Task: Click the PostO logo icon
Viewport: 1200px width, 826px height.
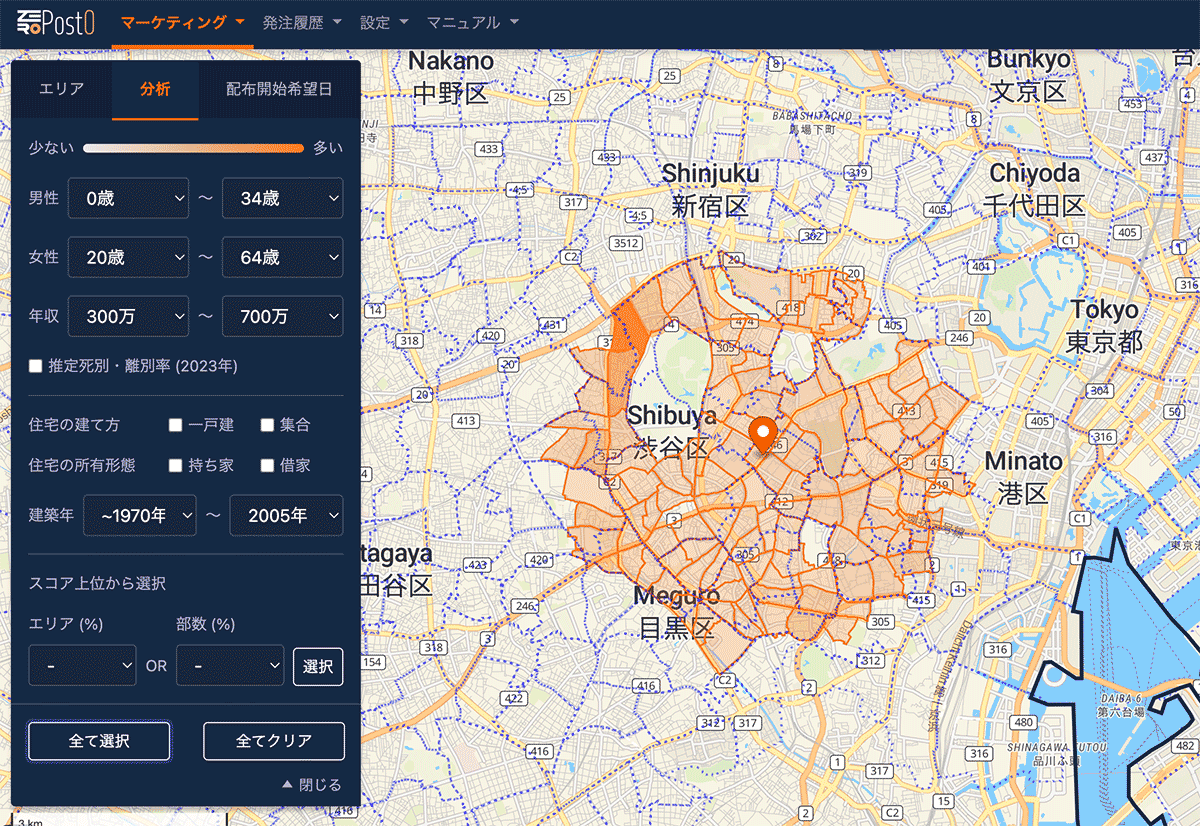Action: tap(56, 22)
